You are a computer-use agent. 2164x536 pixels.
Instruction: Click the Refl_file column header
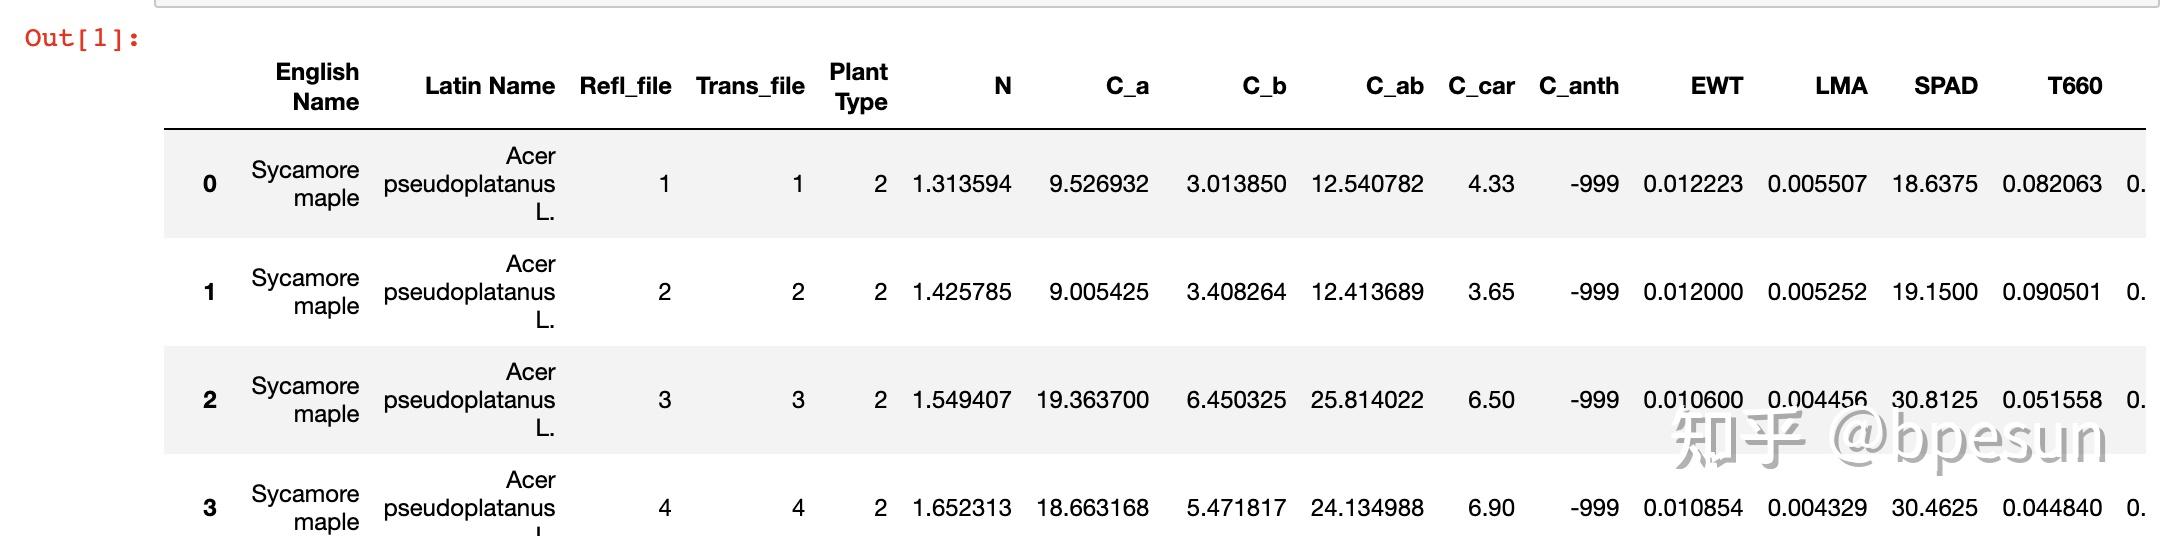click(625, 86)
